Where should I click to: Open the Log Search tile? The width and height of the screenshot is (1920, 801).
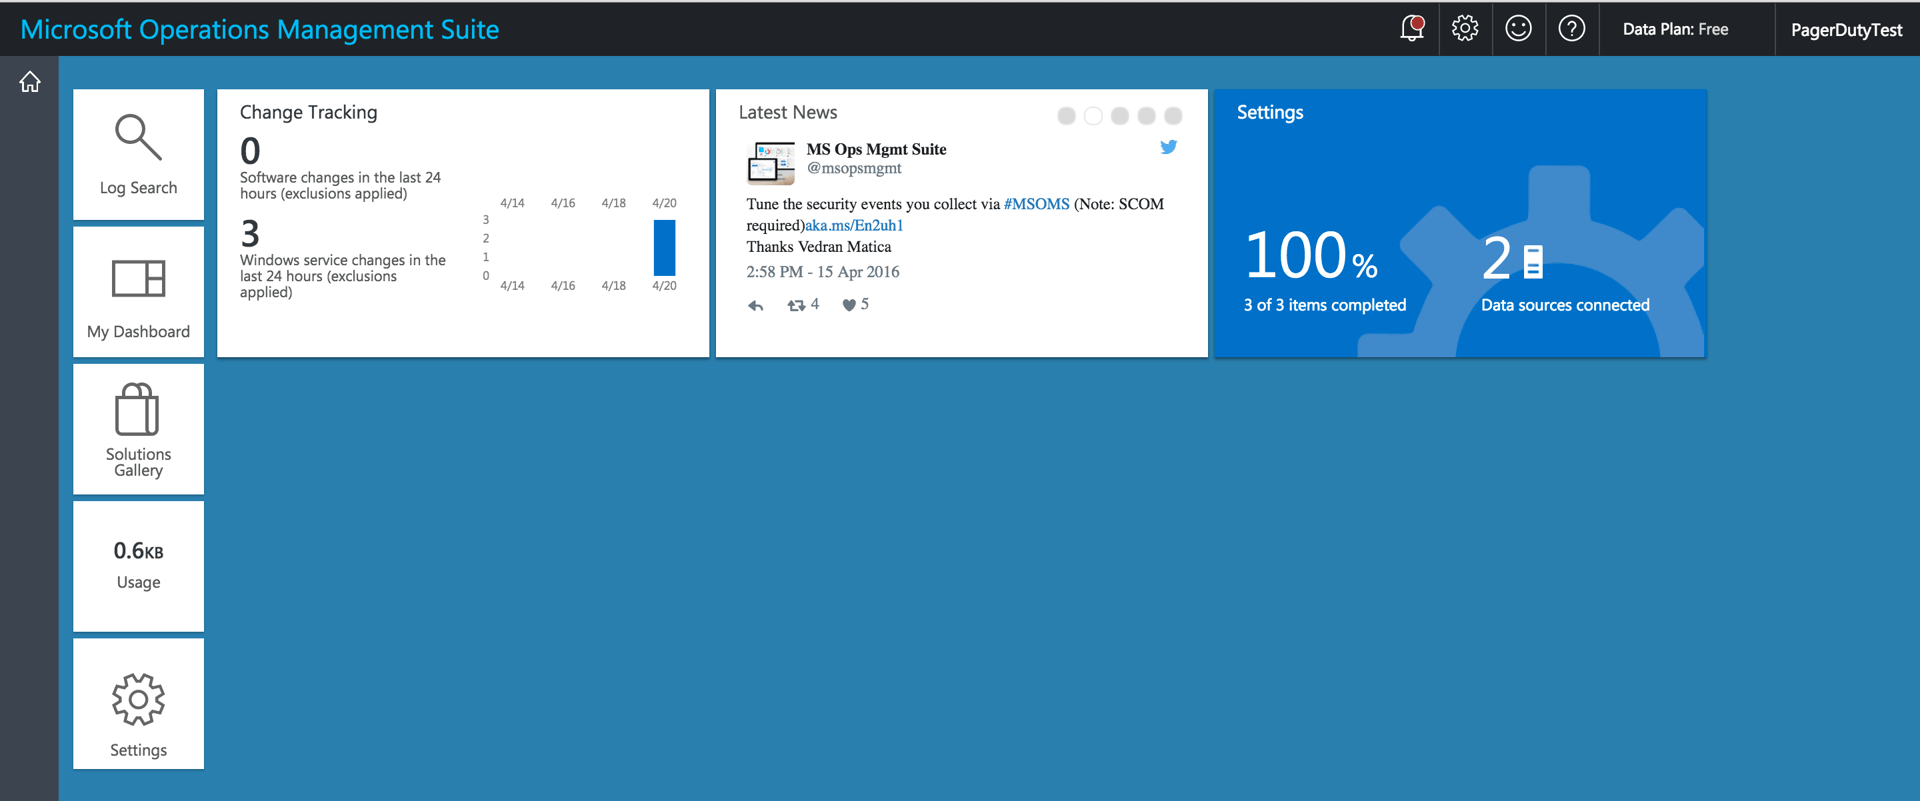coord(138,154)
